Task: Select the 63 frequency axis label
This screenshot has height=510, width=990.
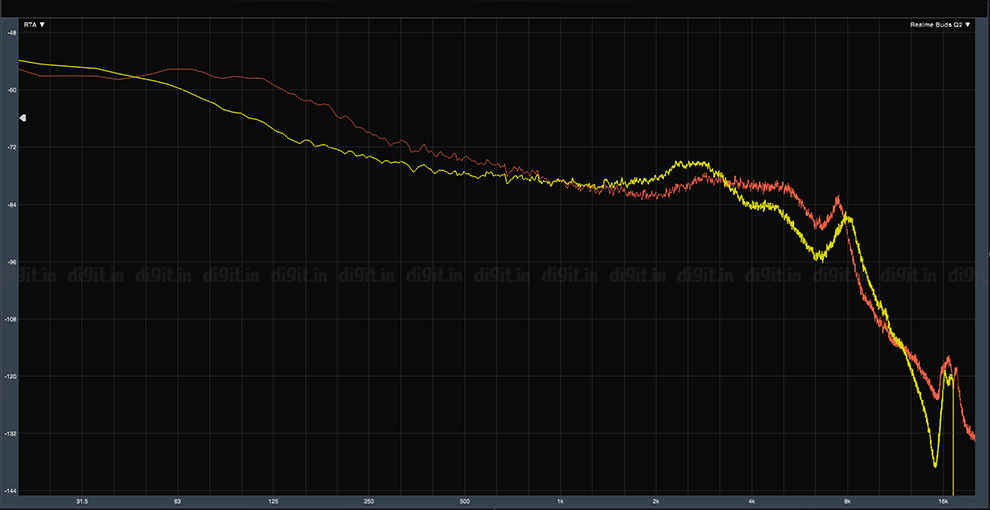Action: click(177, 502)
